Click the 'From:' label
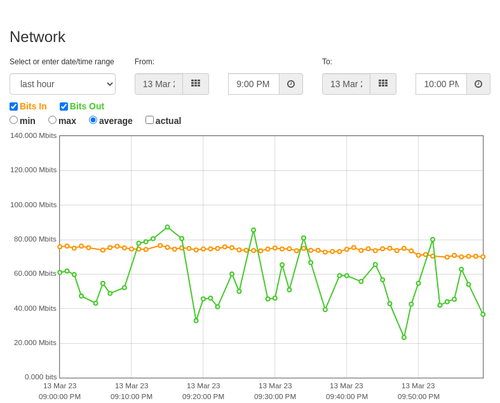 [x=144, y=62]
